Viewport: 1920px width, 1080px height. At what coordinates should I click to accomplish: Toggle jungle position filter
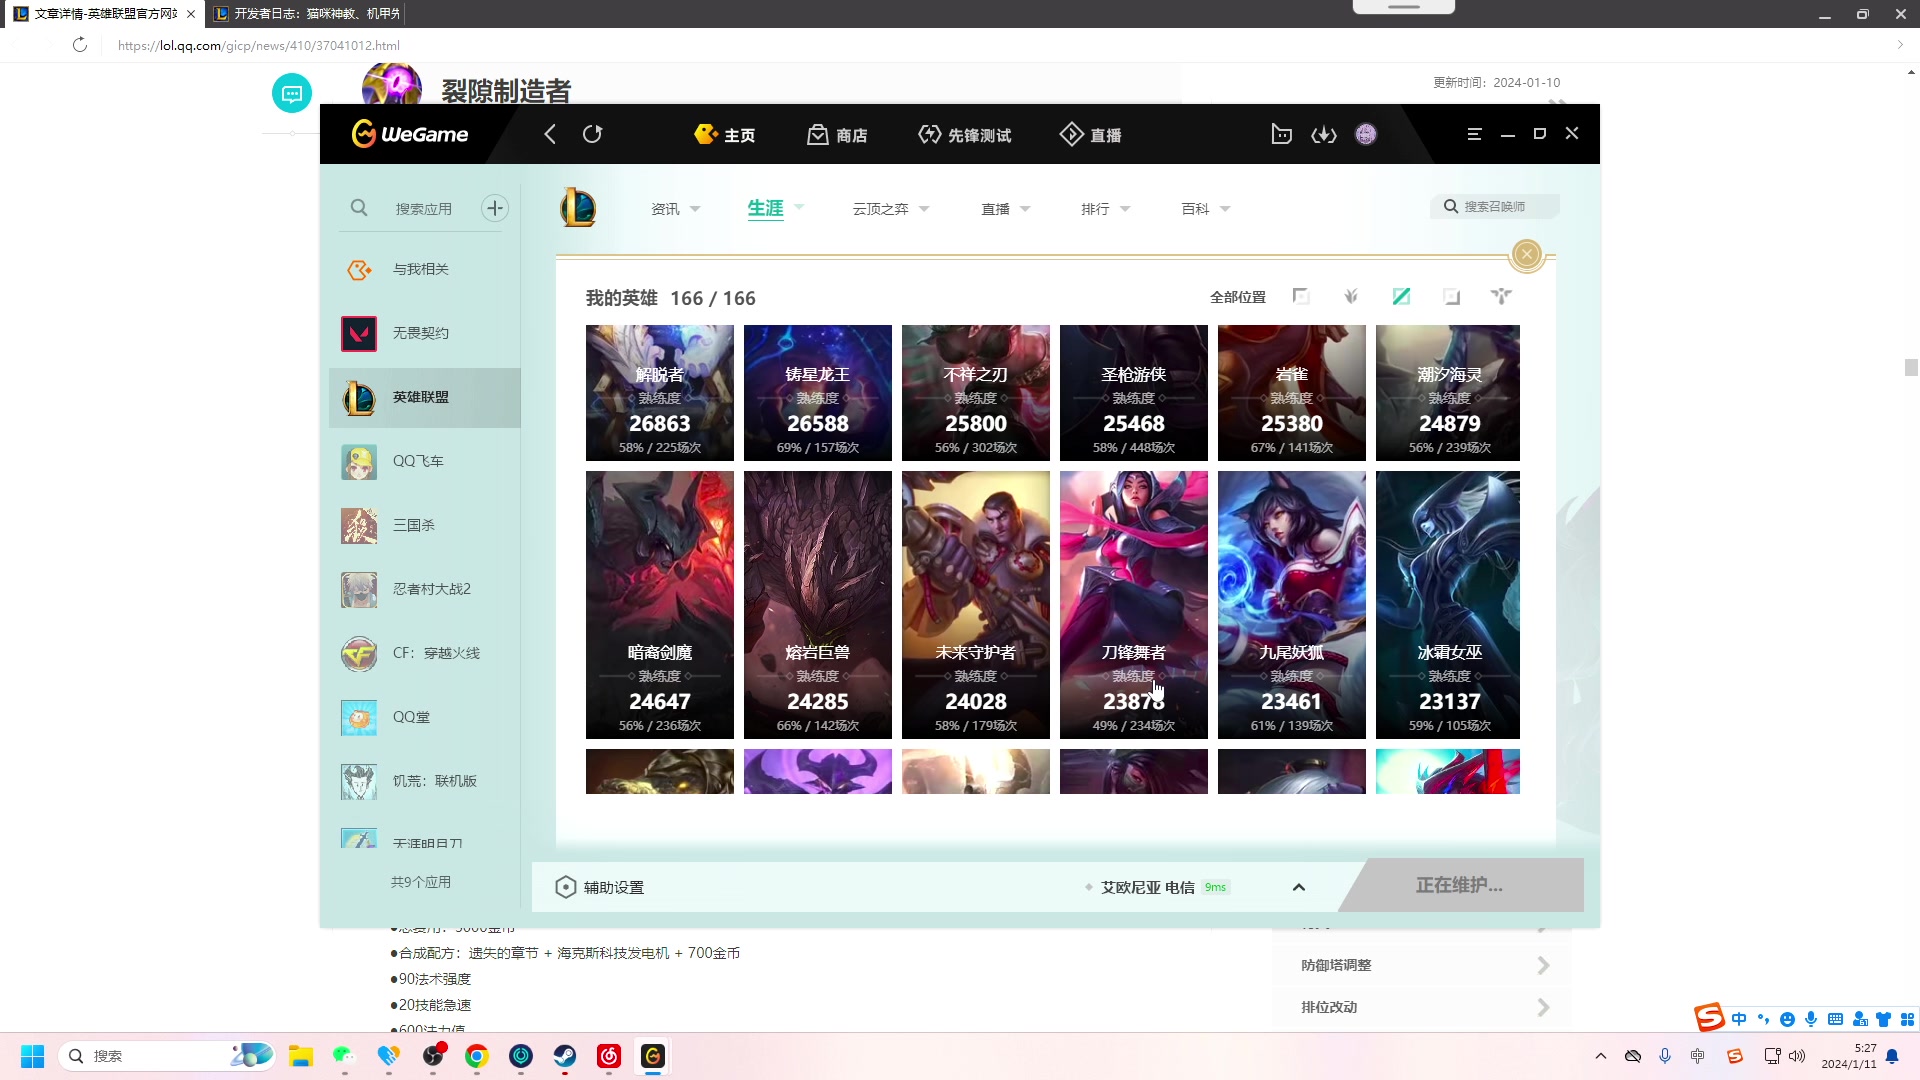(1351, 296)
